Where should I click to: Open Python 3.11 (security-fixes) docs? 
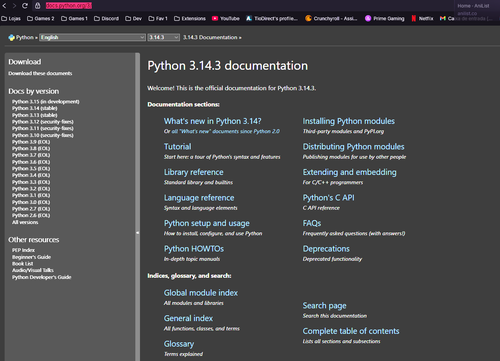[43, 128]
